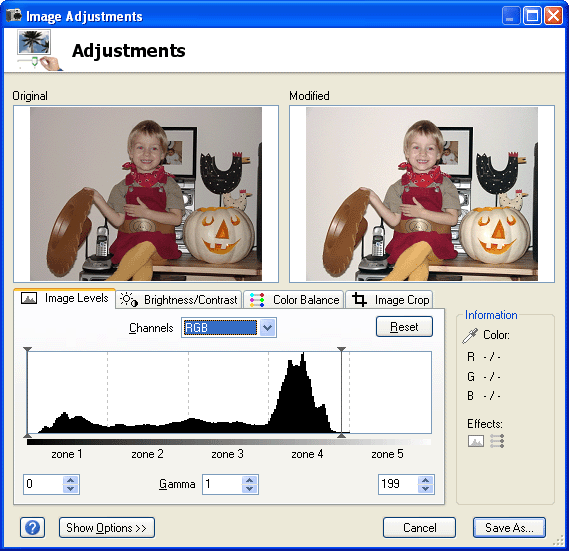Click the Adjustments header picture icon
This screenshot has width=569, height=551.
(x=39, y=50)
